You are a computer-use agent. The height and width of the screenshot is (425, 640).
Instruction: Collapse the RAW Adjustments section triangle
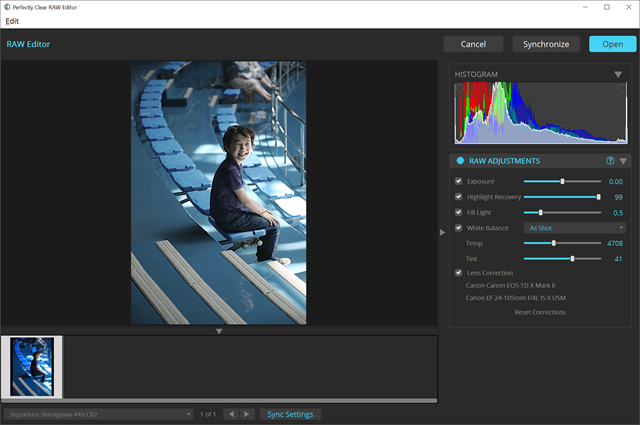(623, 160)
